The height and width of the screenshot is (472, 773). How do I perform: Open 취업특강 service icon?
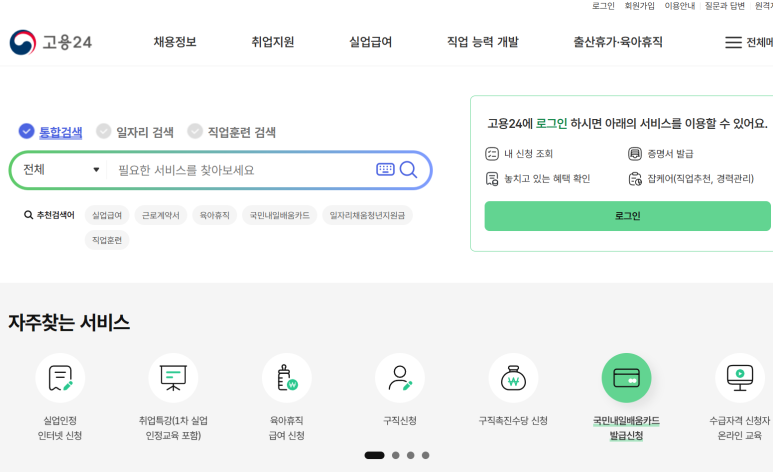173,378
